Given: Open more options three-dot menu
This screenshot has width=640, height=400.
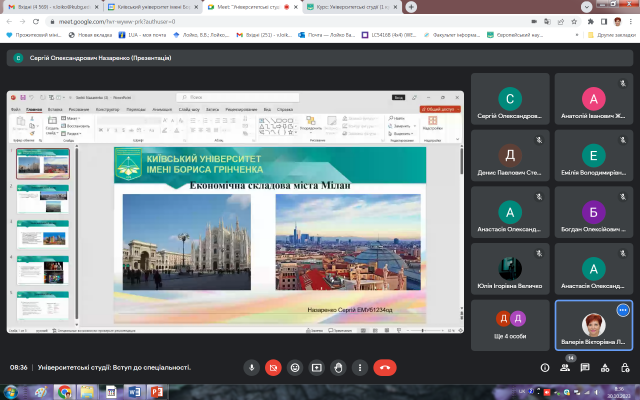Looking at the screenshot, I should (361, 367).
